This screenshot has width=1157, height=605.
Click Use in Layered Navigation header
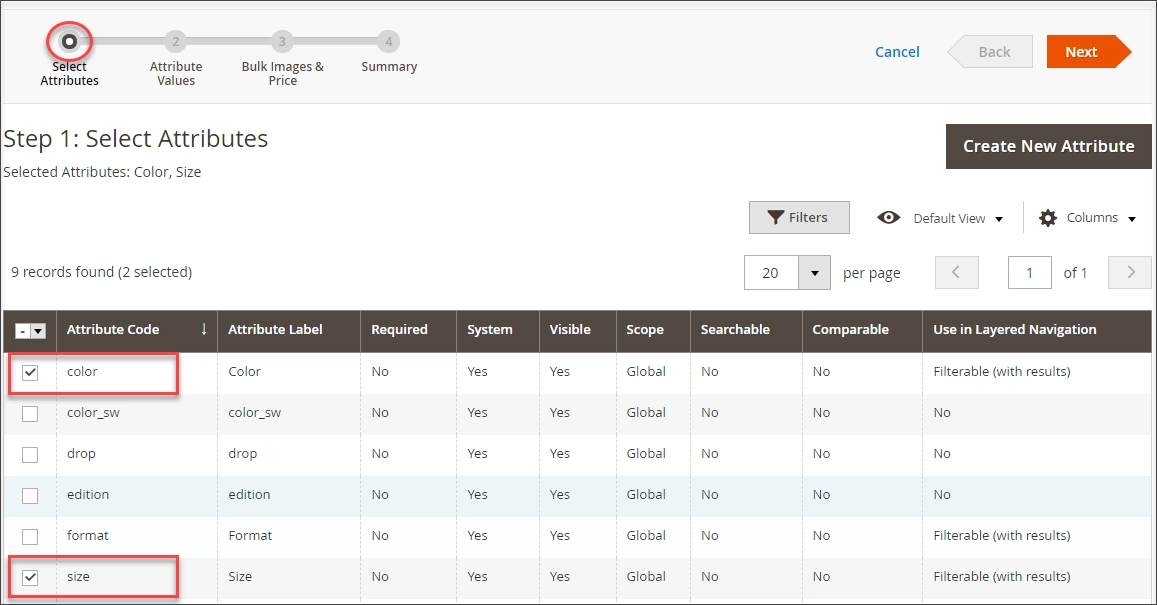[1037, 330]
